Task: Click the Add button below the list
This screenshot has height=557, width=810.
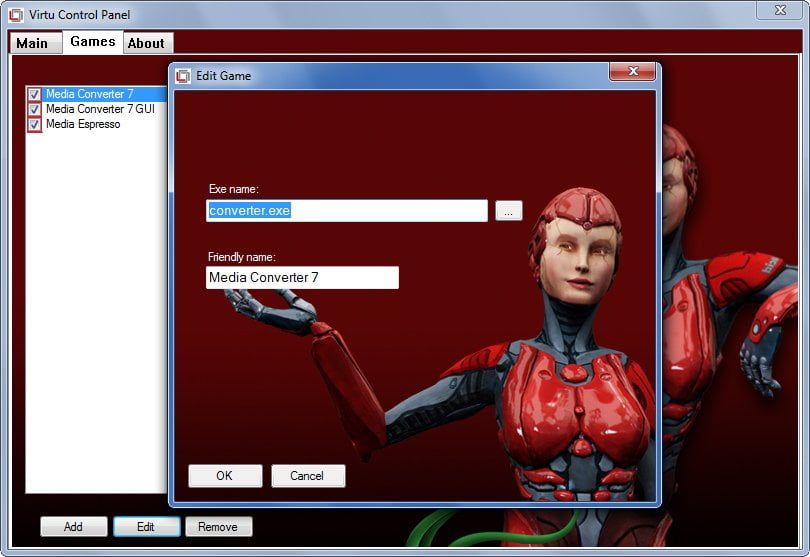Action: pos(74,527)
